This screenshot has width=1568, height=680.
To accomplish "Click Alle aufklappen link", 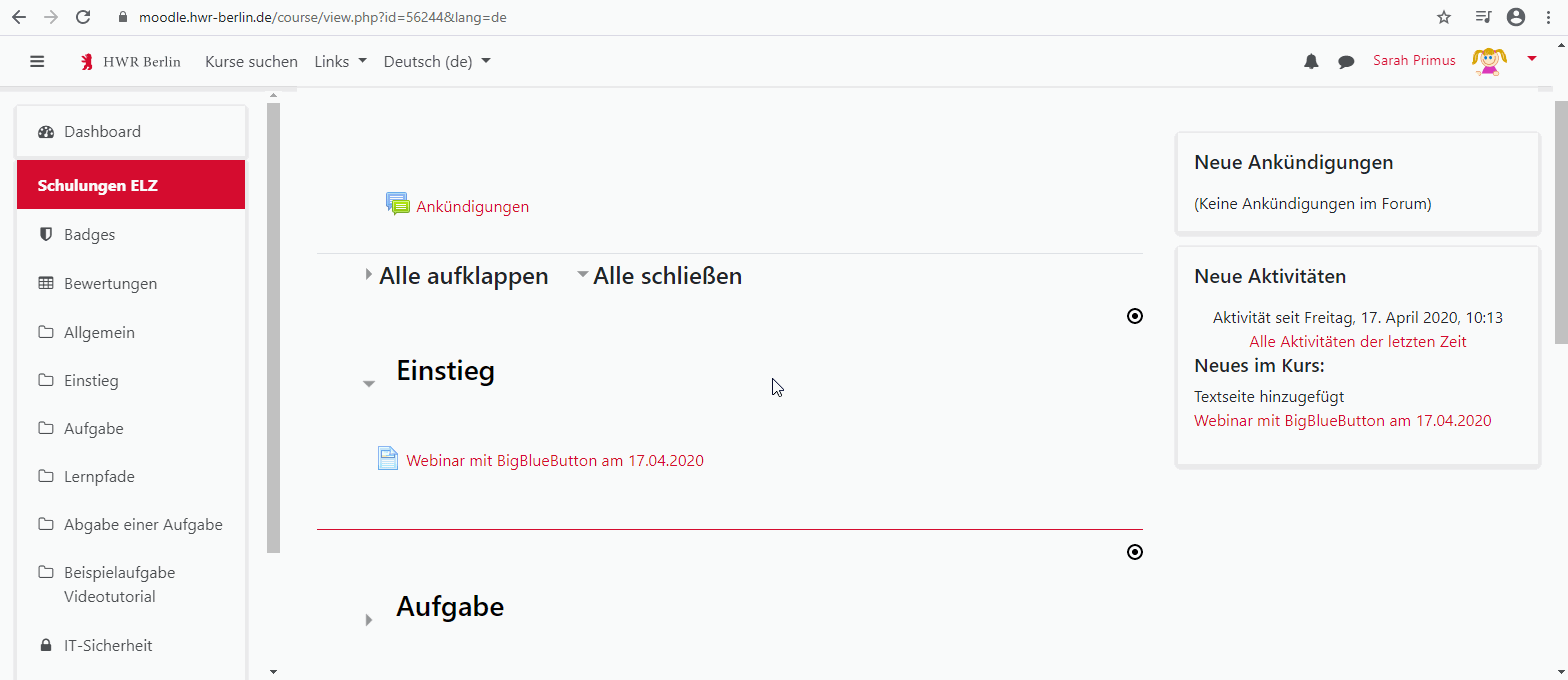I will pos(463,276).
